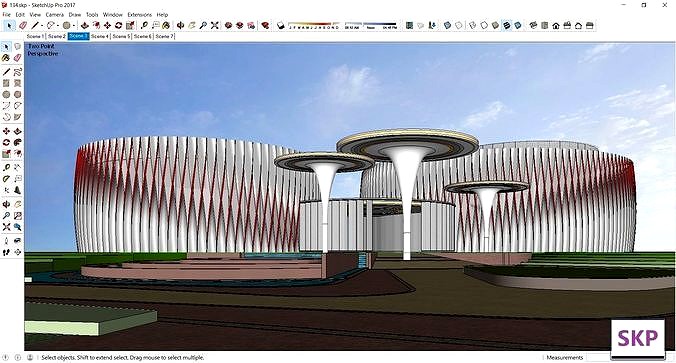Click the shadow date month slider
The width and height of the screenshot is (676, 363).
(x=314, y=25)
